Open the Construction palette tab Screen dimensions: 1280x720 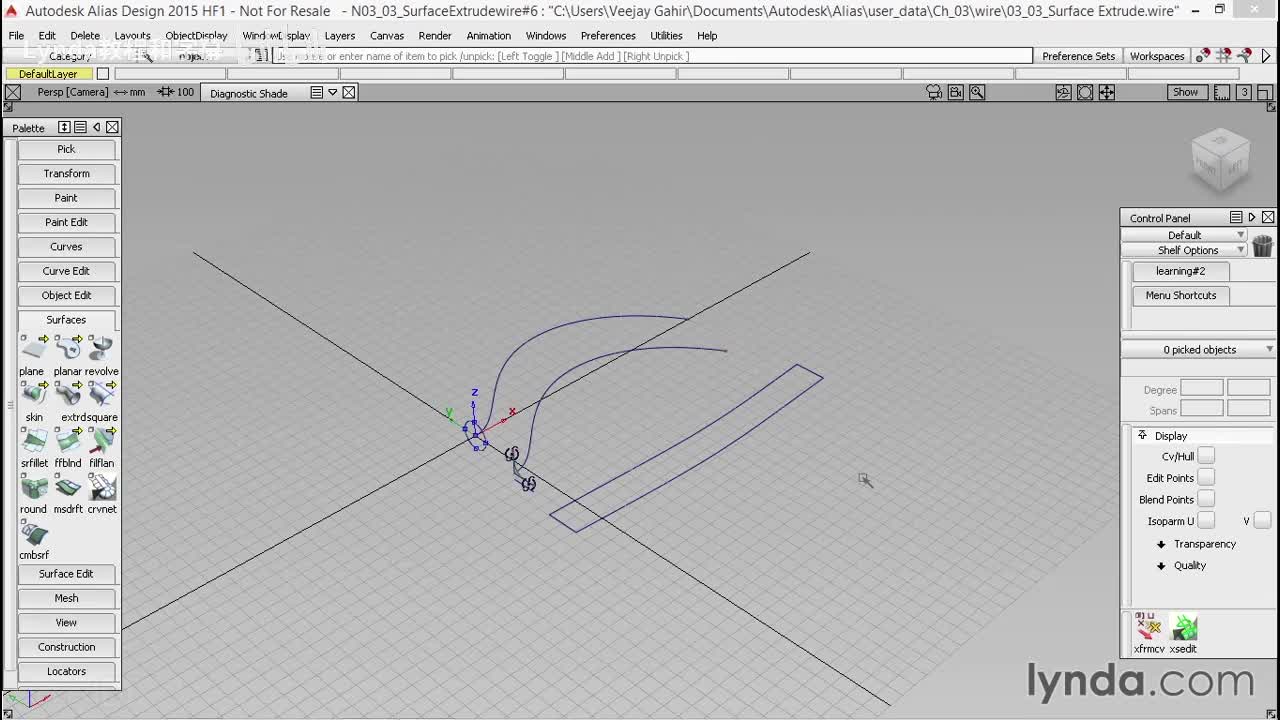66,647
